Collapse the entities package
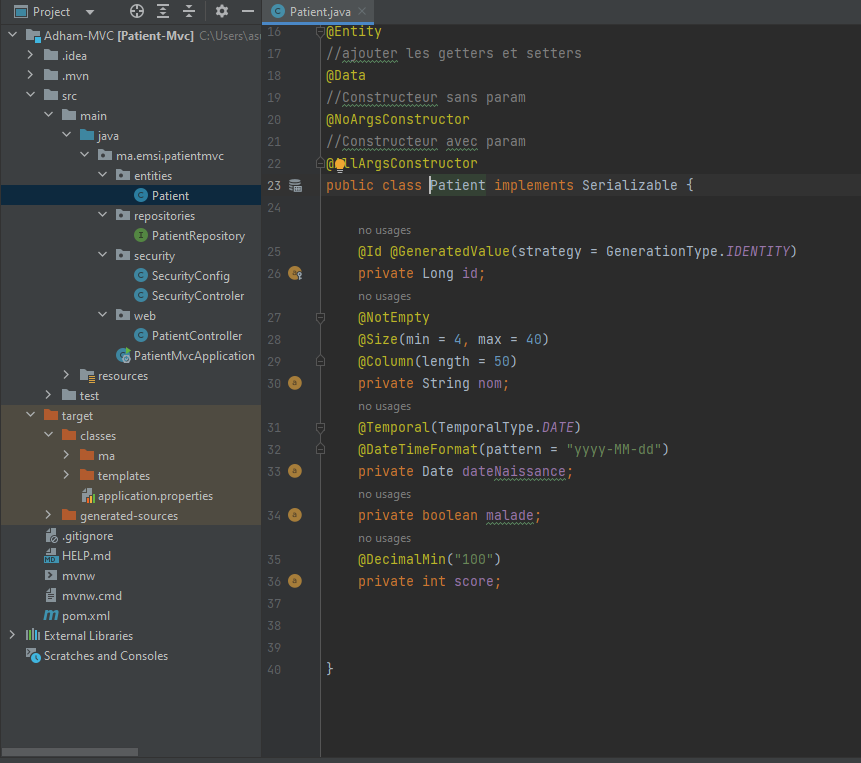This screenshot has height=763, width=861. [x=102, y=176]
